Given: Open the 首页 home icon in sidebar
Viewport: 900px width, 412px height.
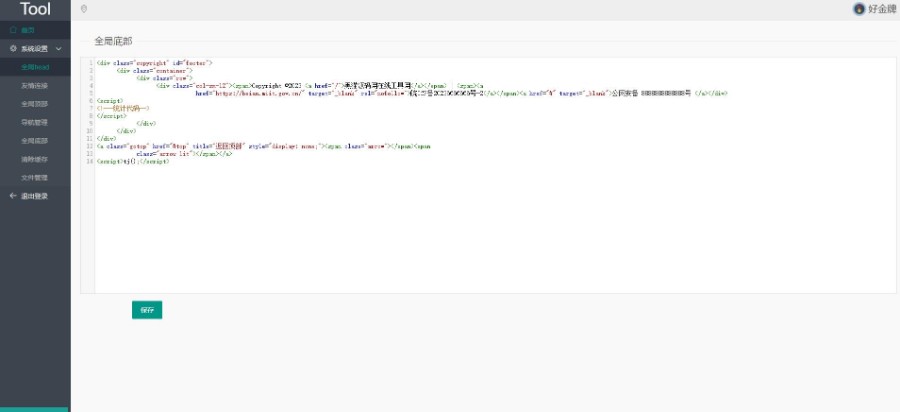Looking at the screenshot, I should point(13,30).
